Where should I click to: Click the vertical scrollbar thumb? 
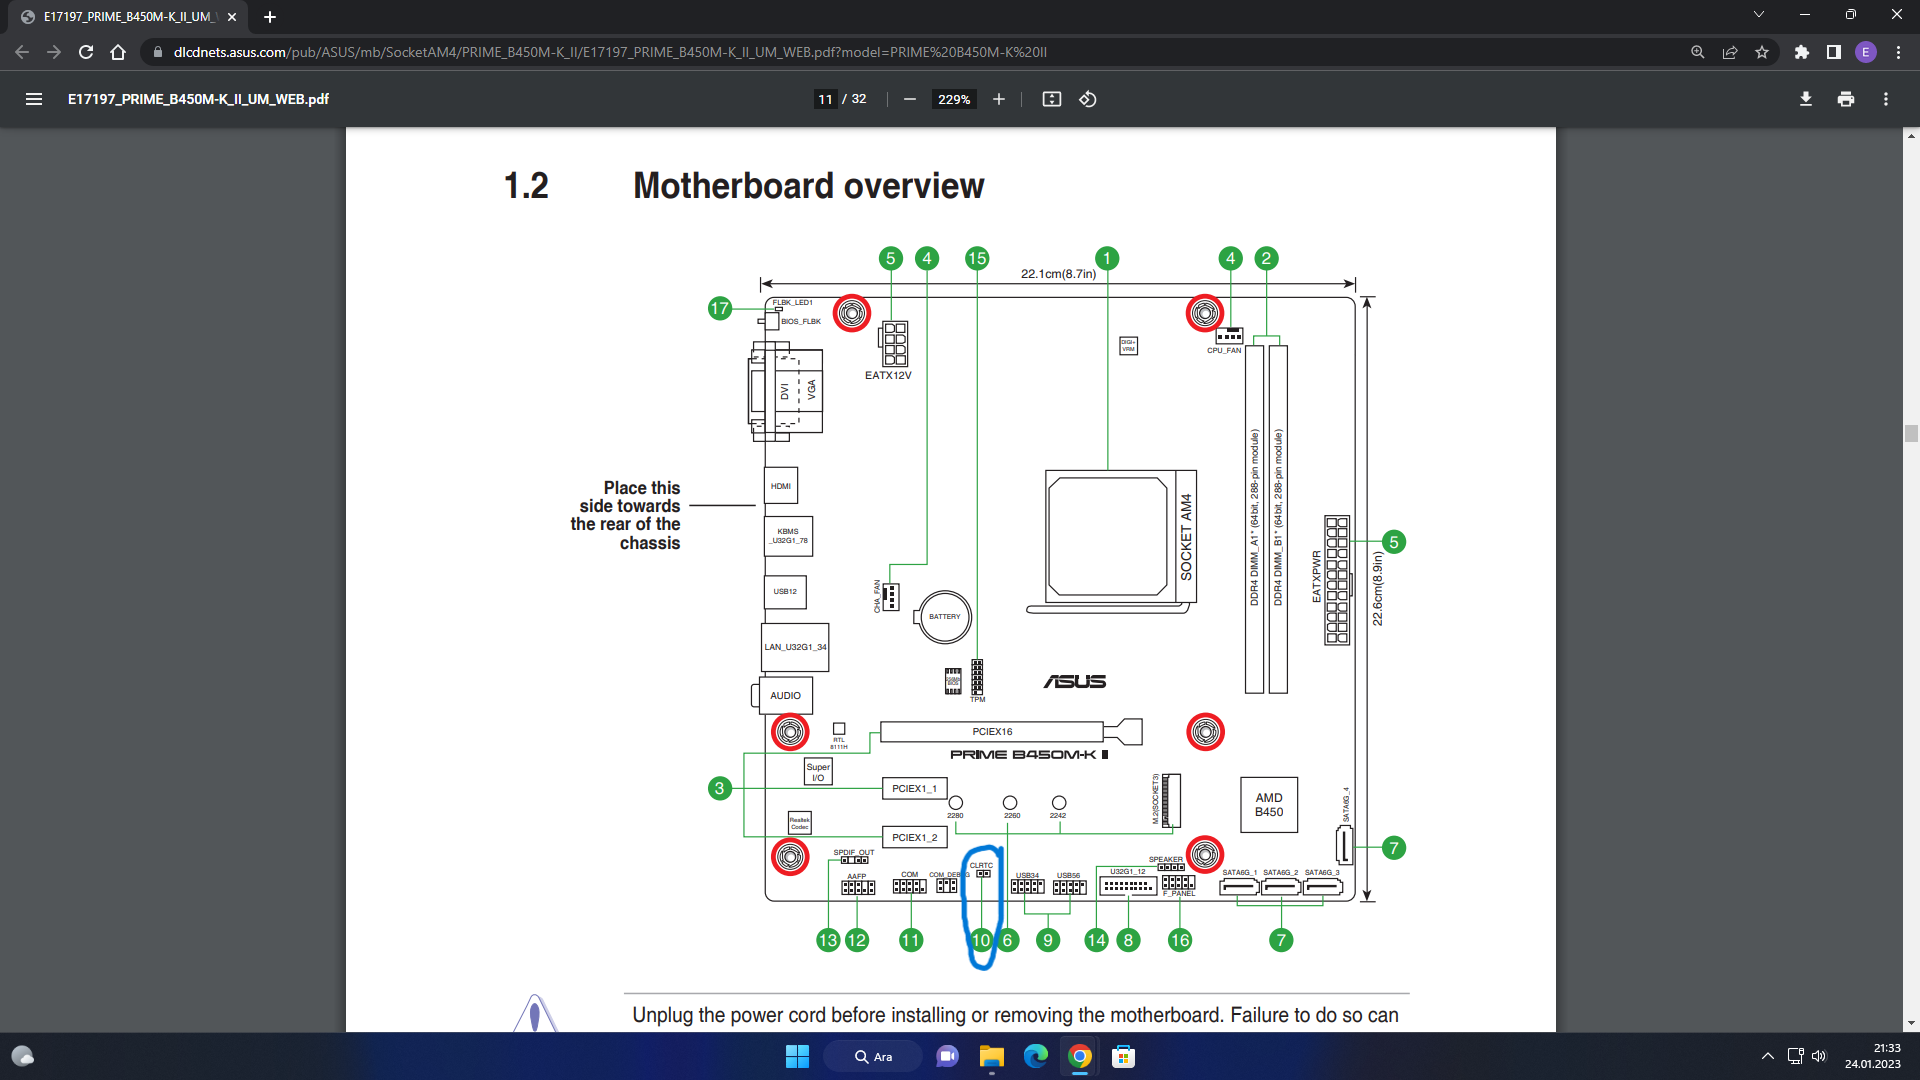1911,434
